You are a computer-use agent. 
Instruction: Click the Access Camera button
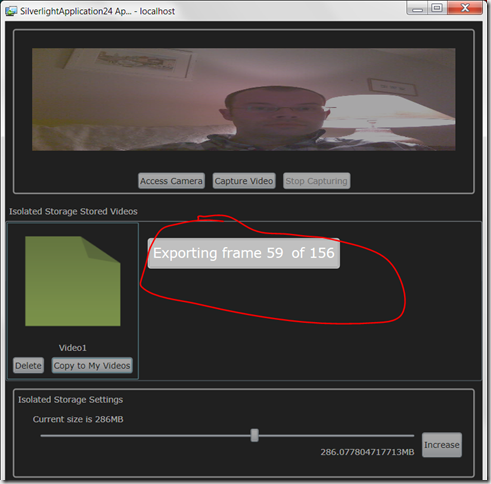point(171,181)
